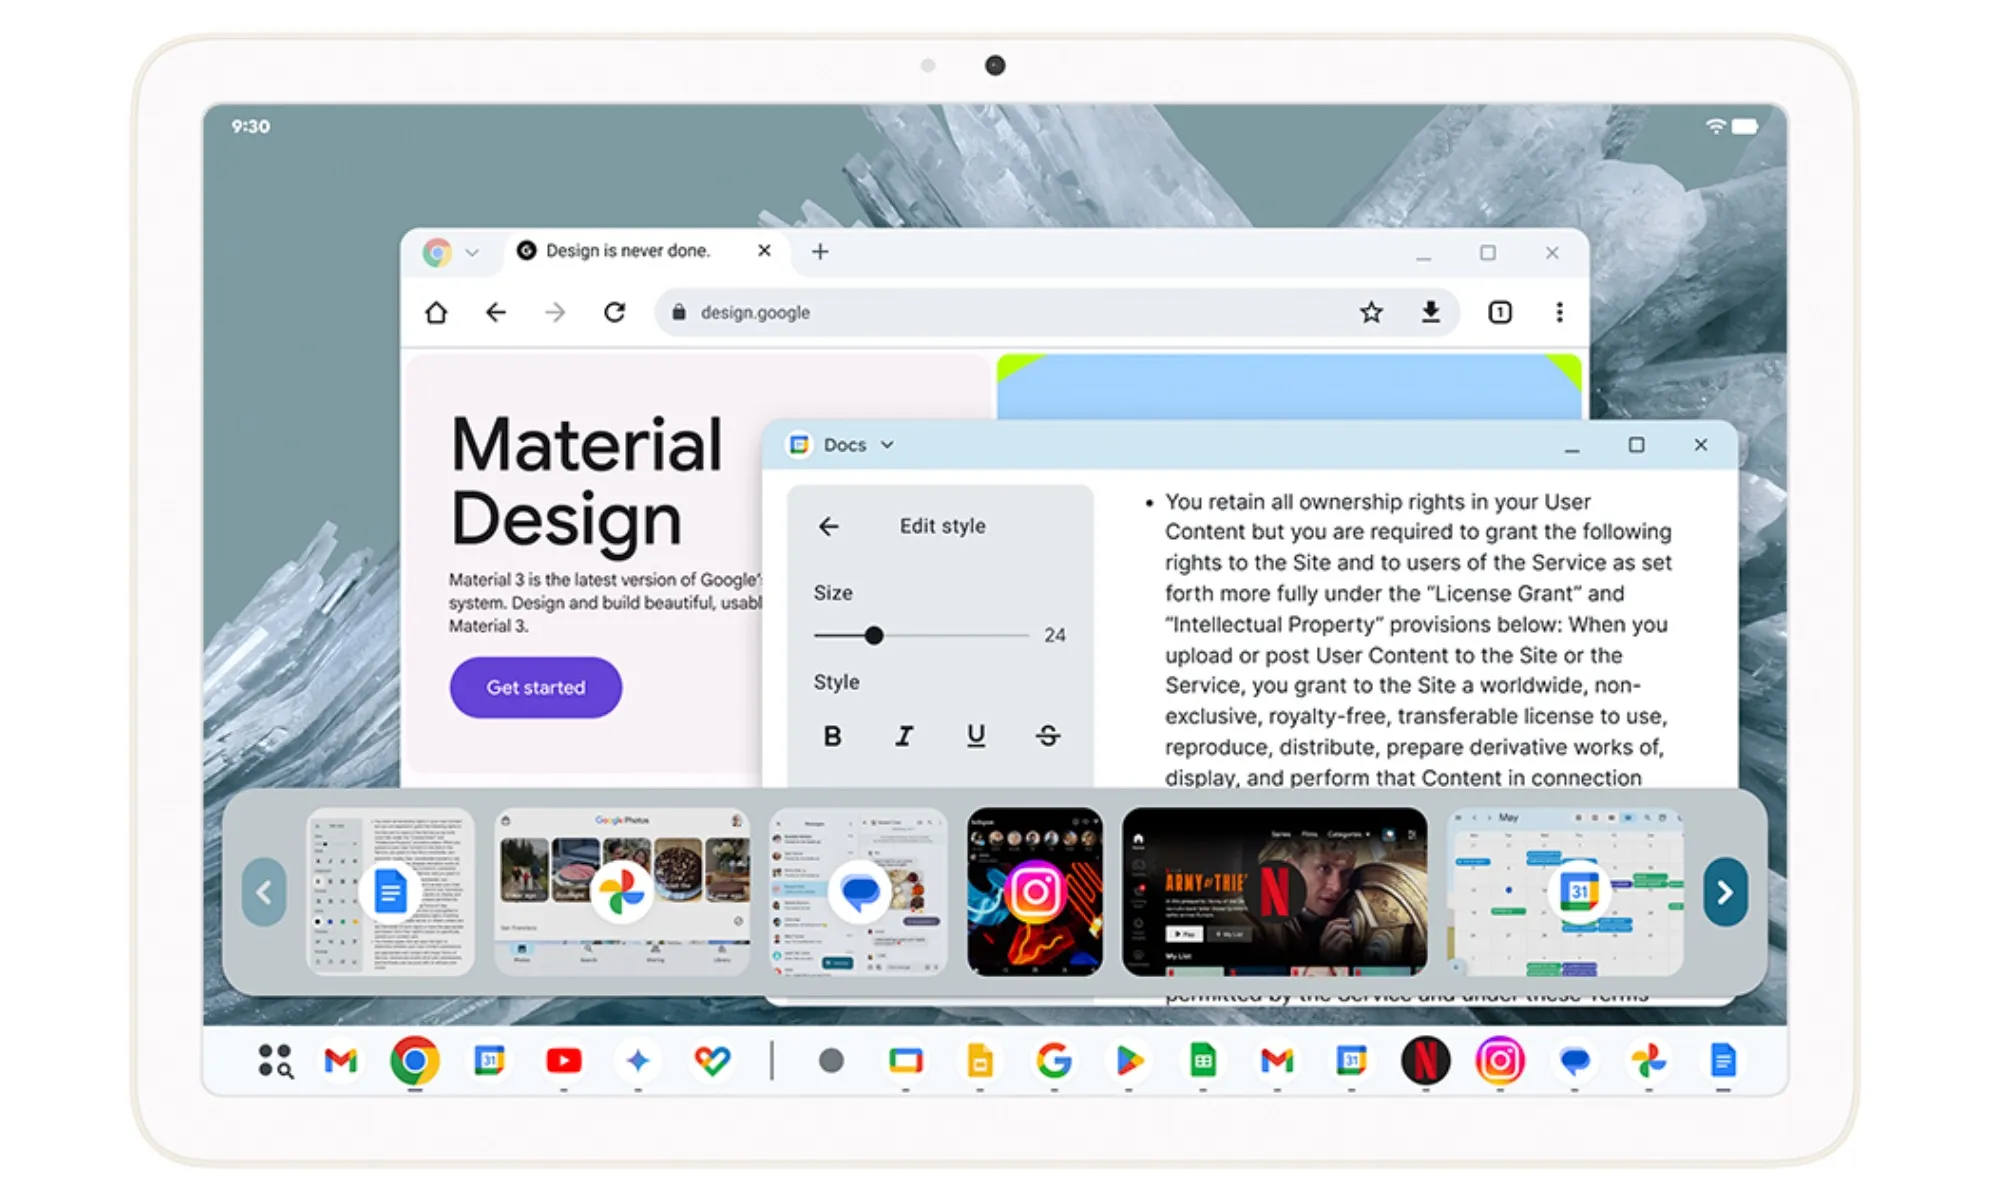Bookmark page with star icon
The height and width of the screenshot is (1200, 2000).
click(1371, 312)
